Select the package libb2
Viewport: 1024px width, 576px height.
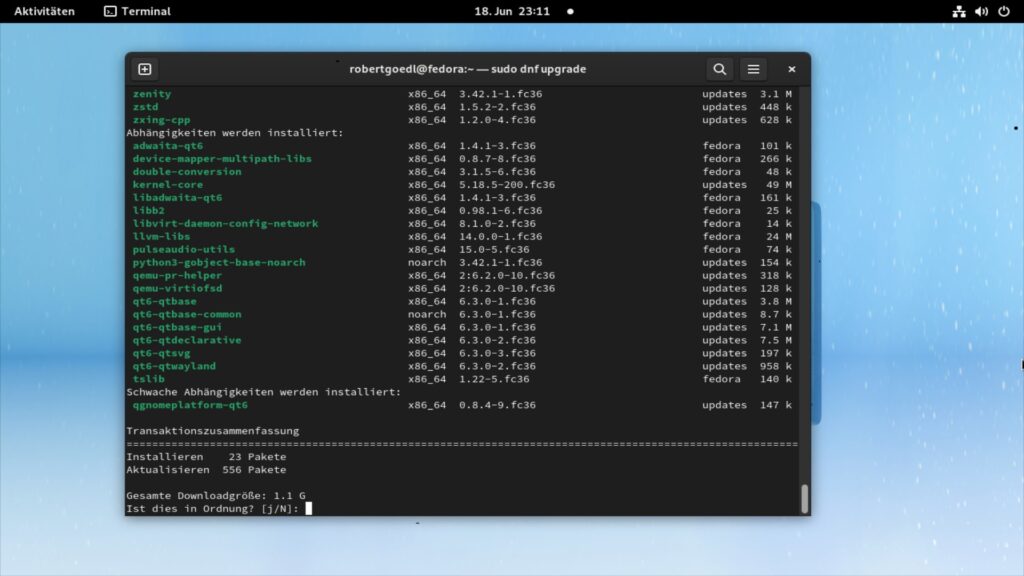point(148,210)
